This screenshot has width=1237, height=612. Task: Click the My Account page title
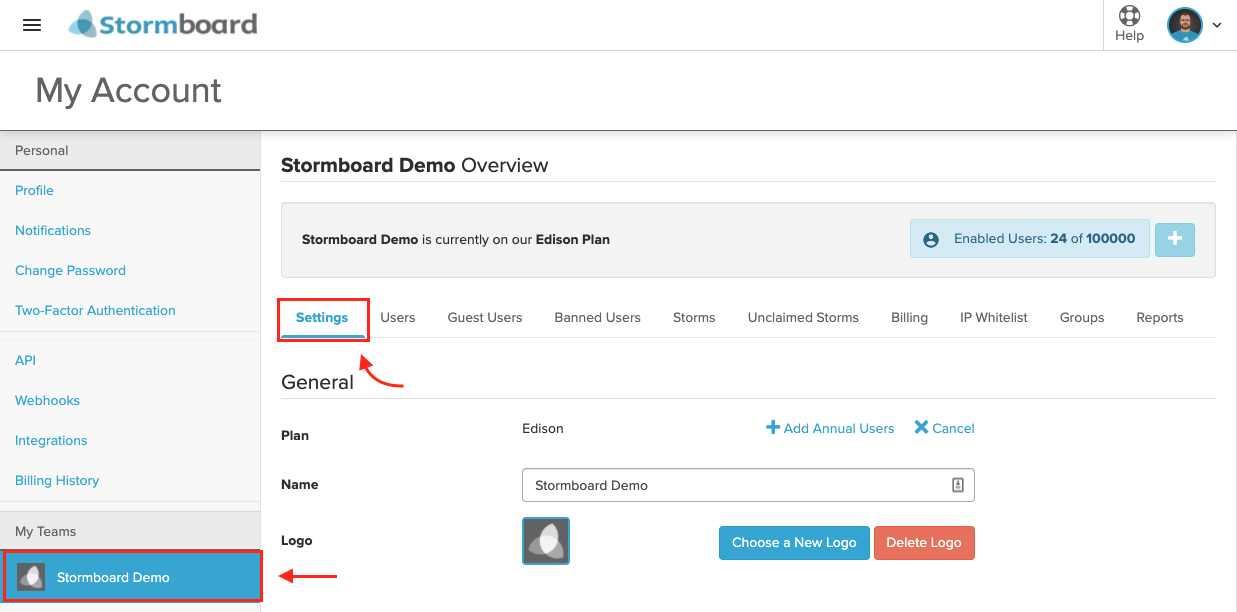pos(128,91)
